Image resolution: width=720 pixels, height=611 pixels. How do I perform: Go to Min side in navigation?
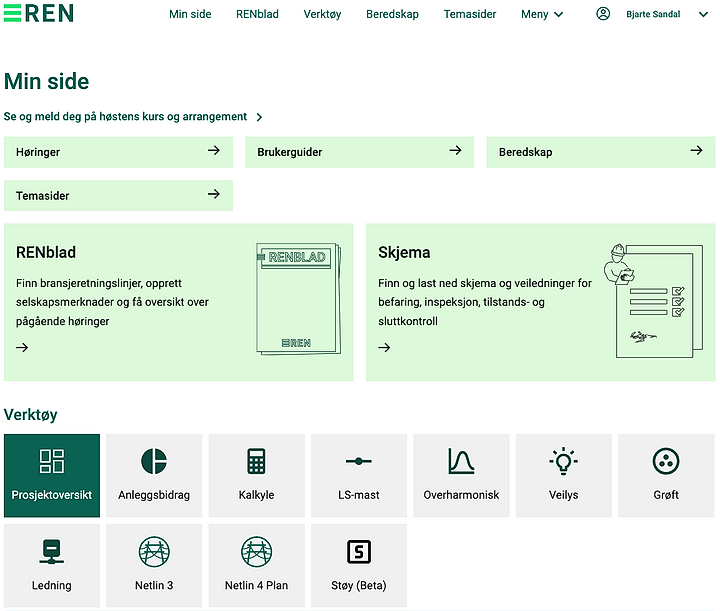190,14
